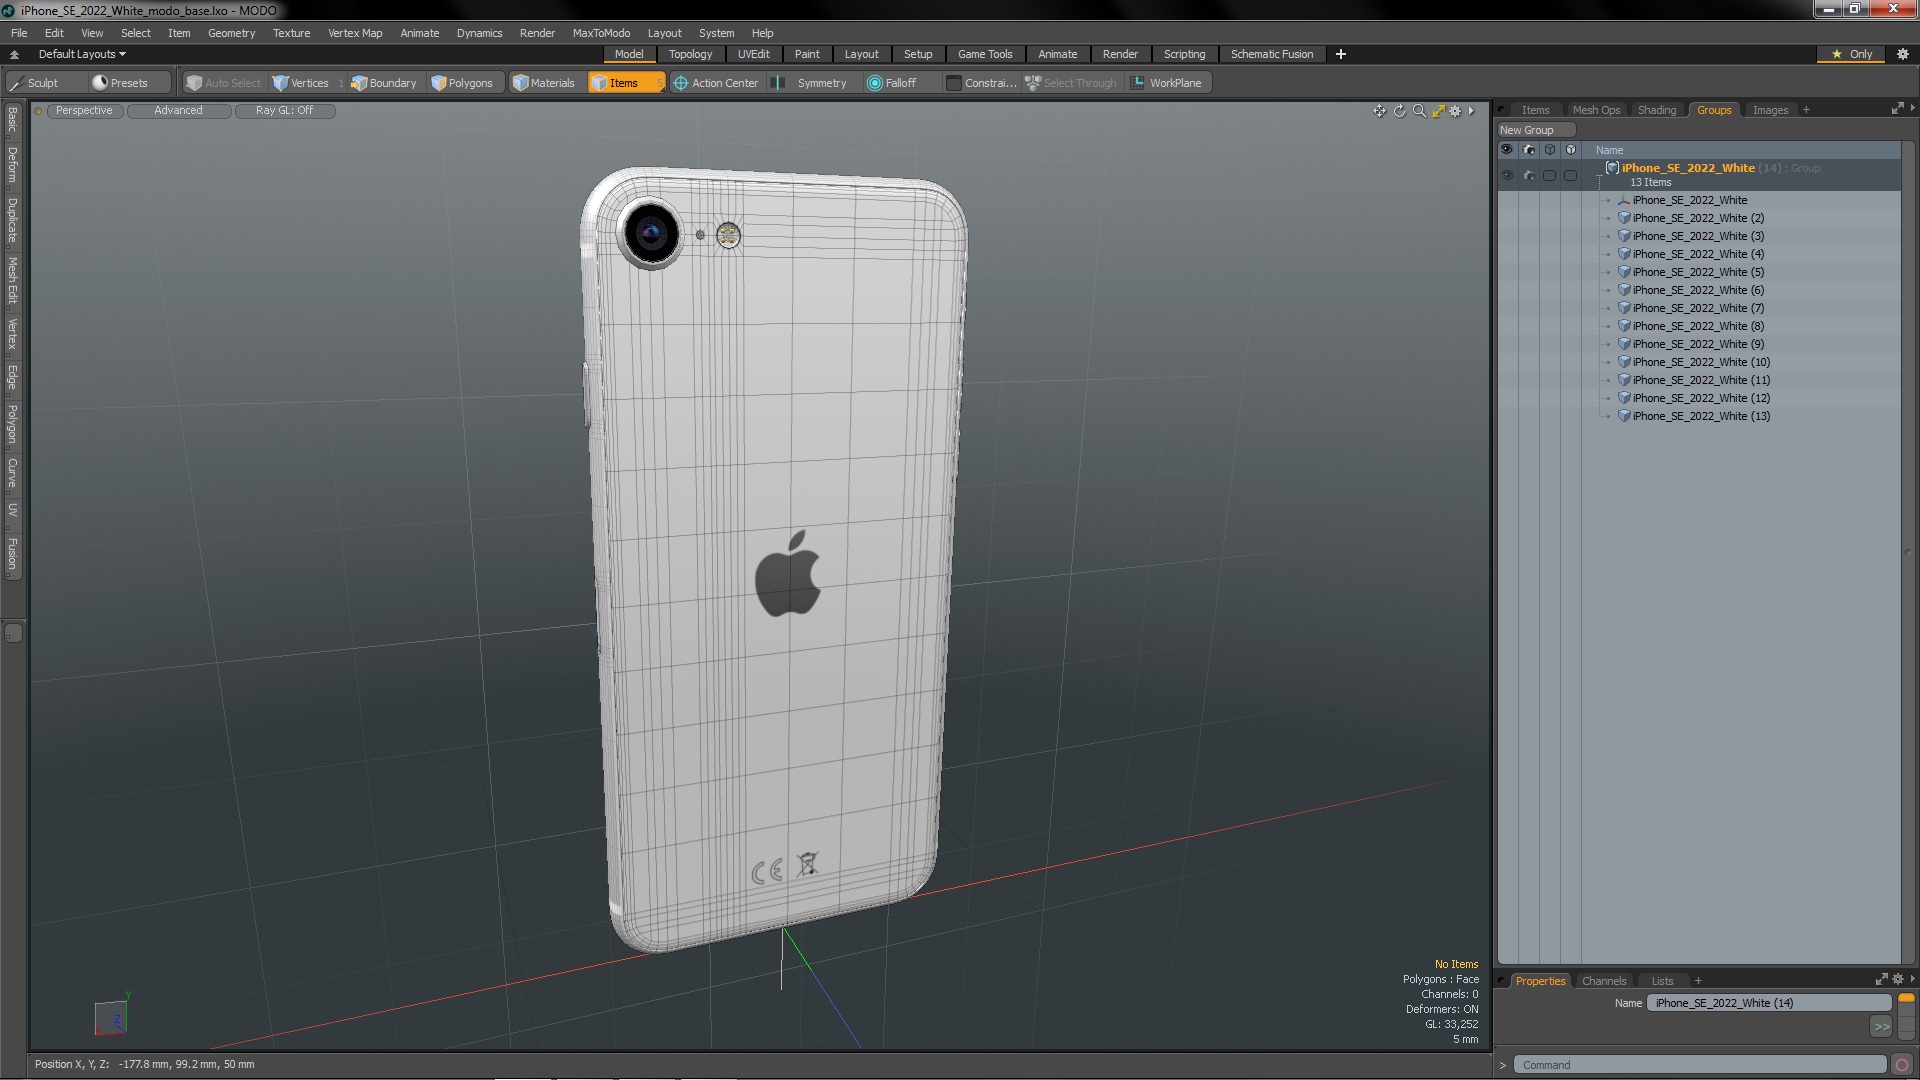Viewport: 1920px width, 1080px height.
Task: Click the record button beside Command field
Action: click(x=1902, y=1065)
